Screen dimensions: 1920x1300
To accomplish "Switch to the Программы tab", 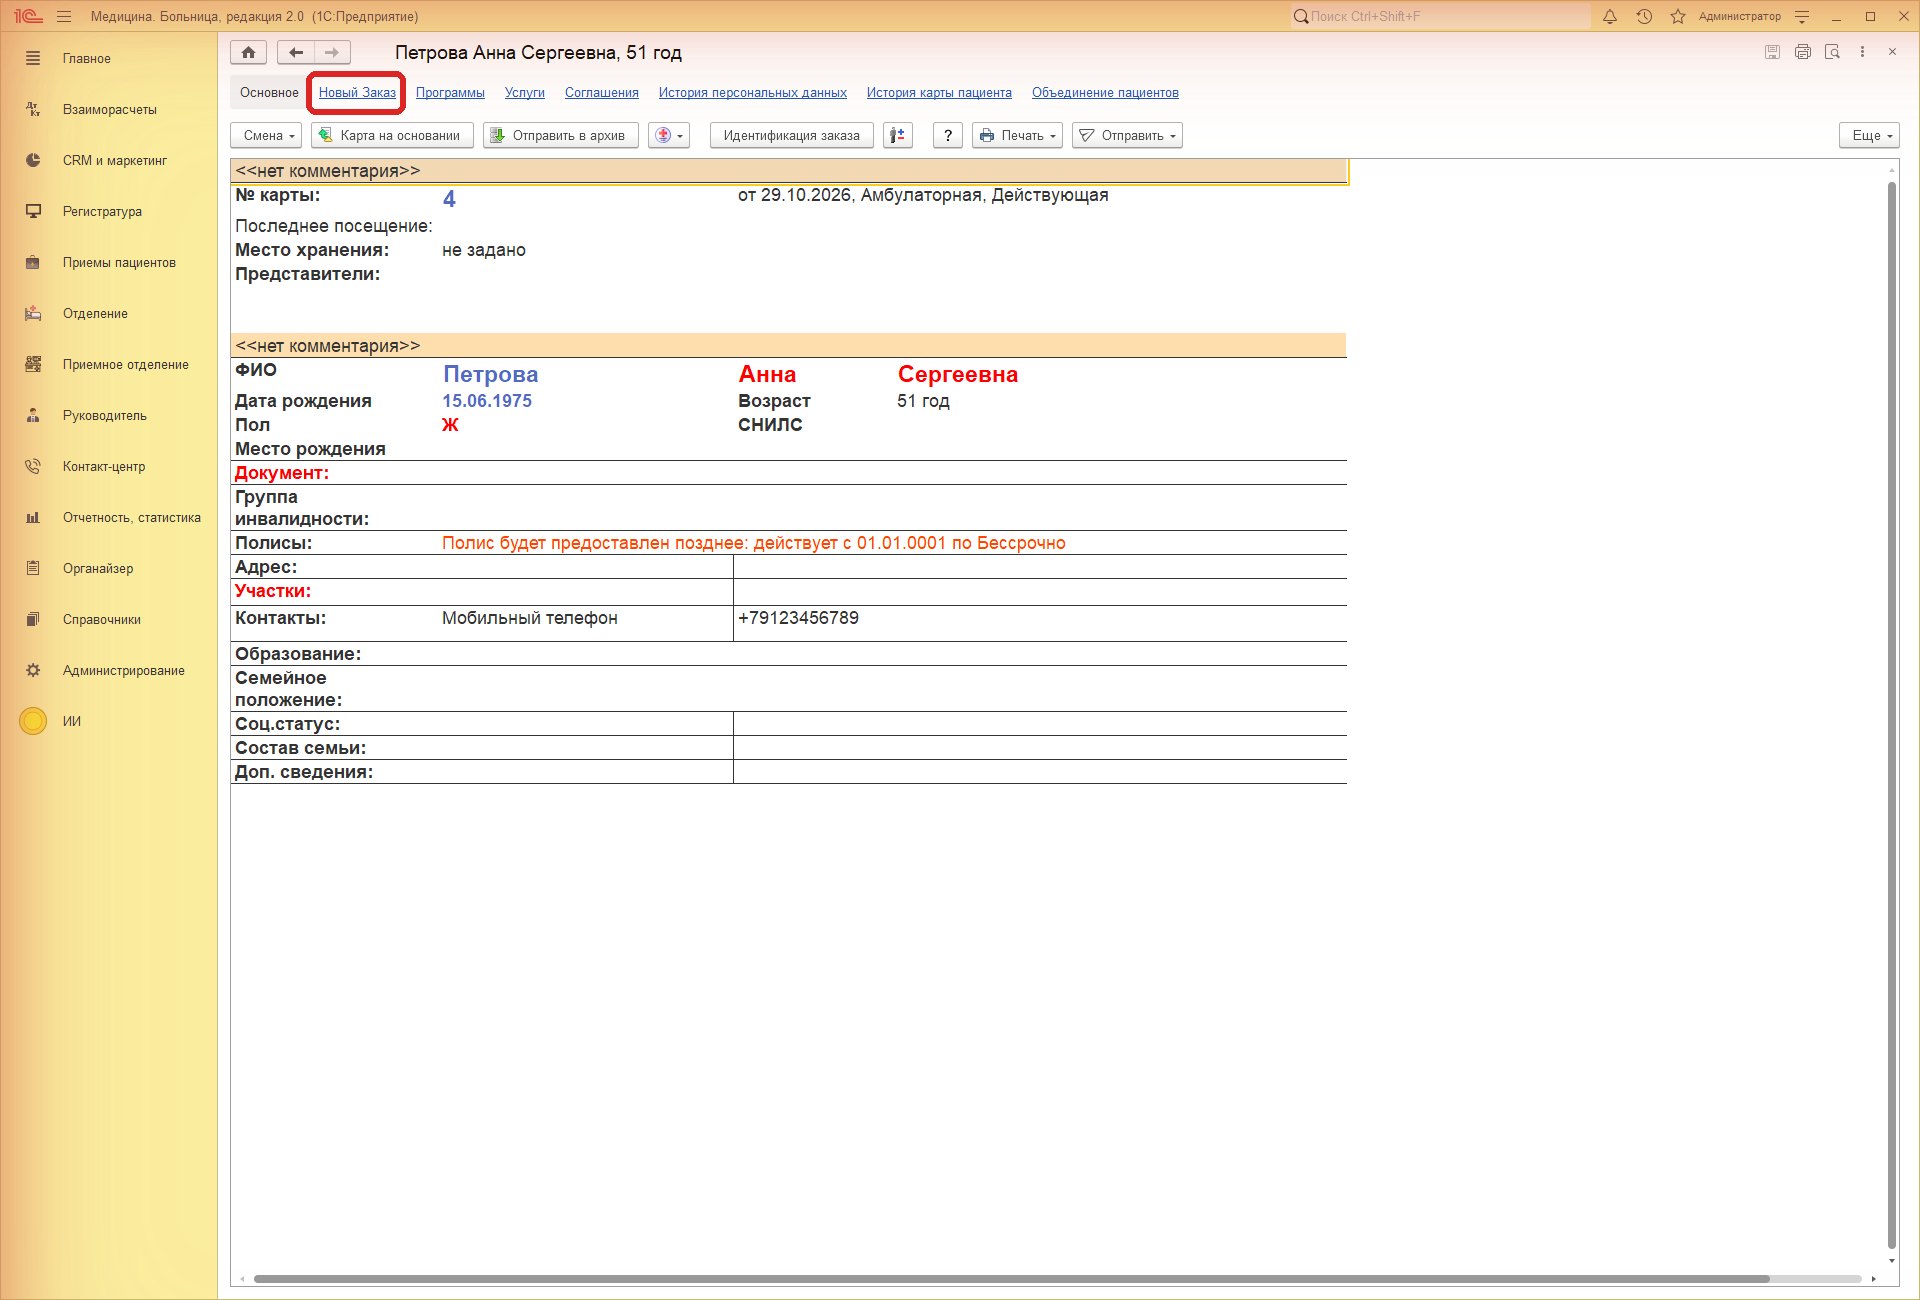I will [450, 93].
